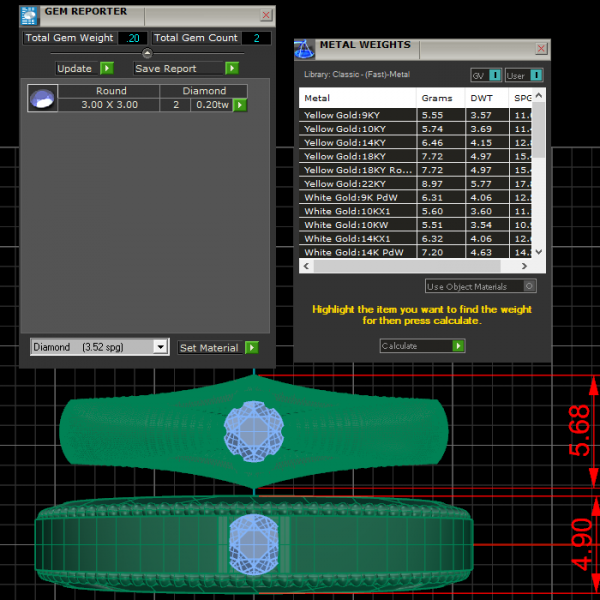Select the Yellow Gold:14KY row
The image size is (600, 600).
click(x=358, y=143)
